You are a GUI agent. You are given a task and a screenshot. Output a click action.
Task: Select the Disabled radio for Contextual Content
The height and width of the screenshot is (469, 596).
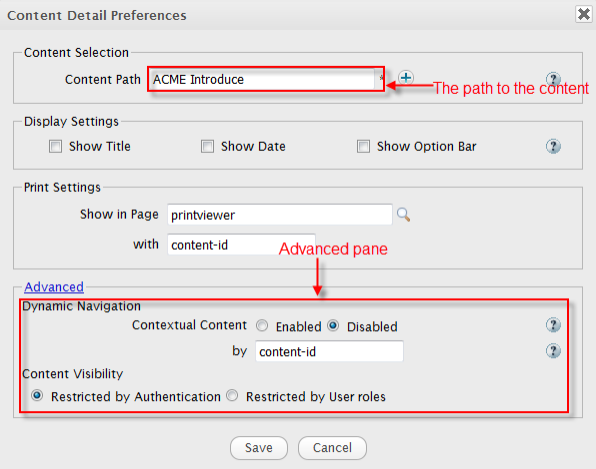333,326
